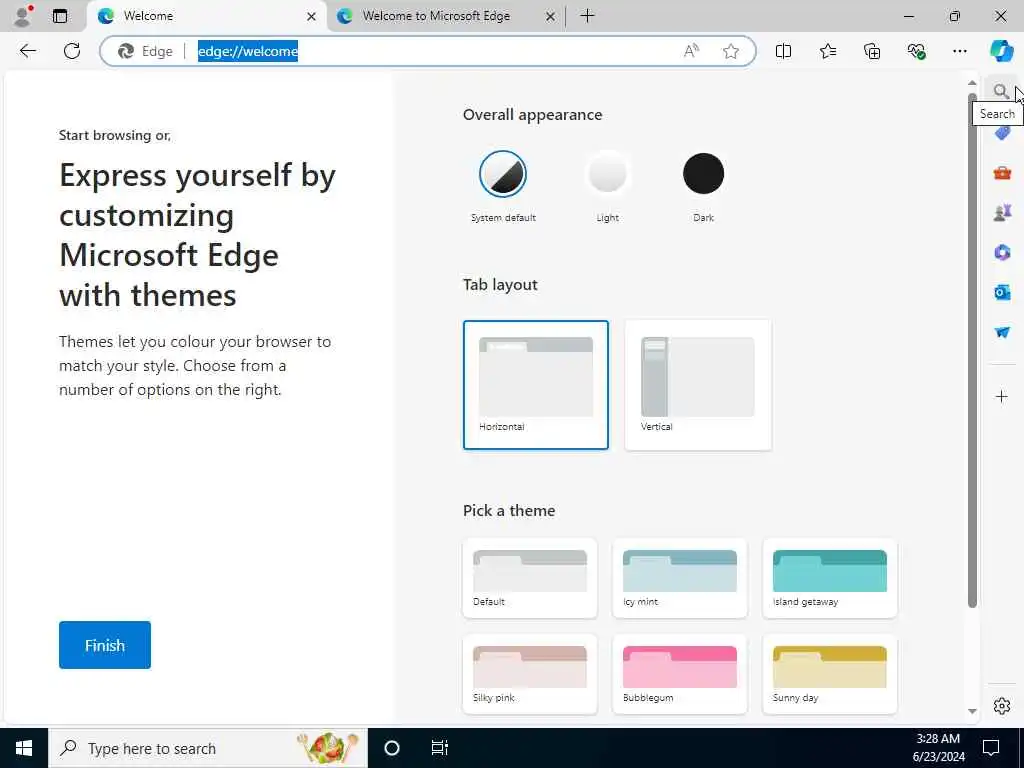1024x768 pixels.
Task: Open Settings and more ellipsis menu
Action: [x=959, y=51]
